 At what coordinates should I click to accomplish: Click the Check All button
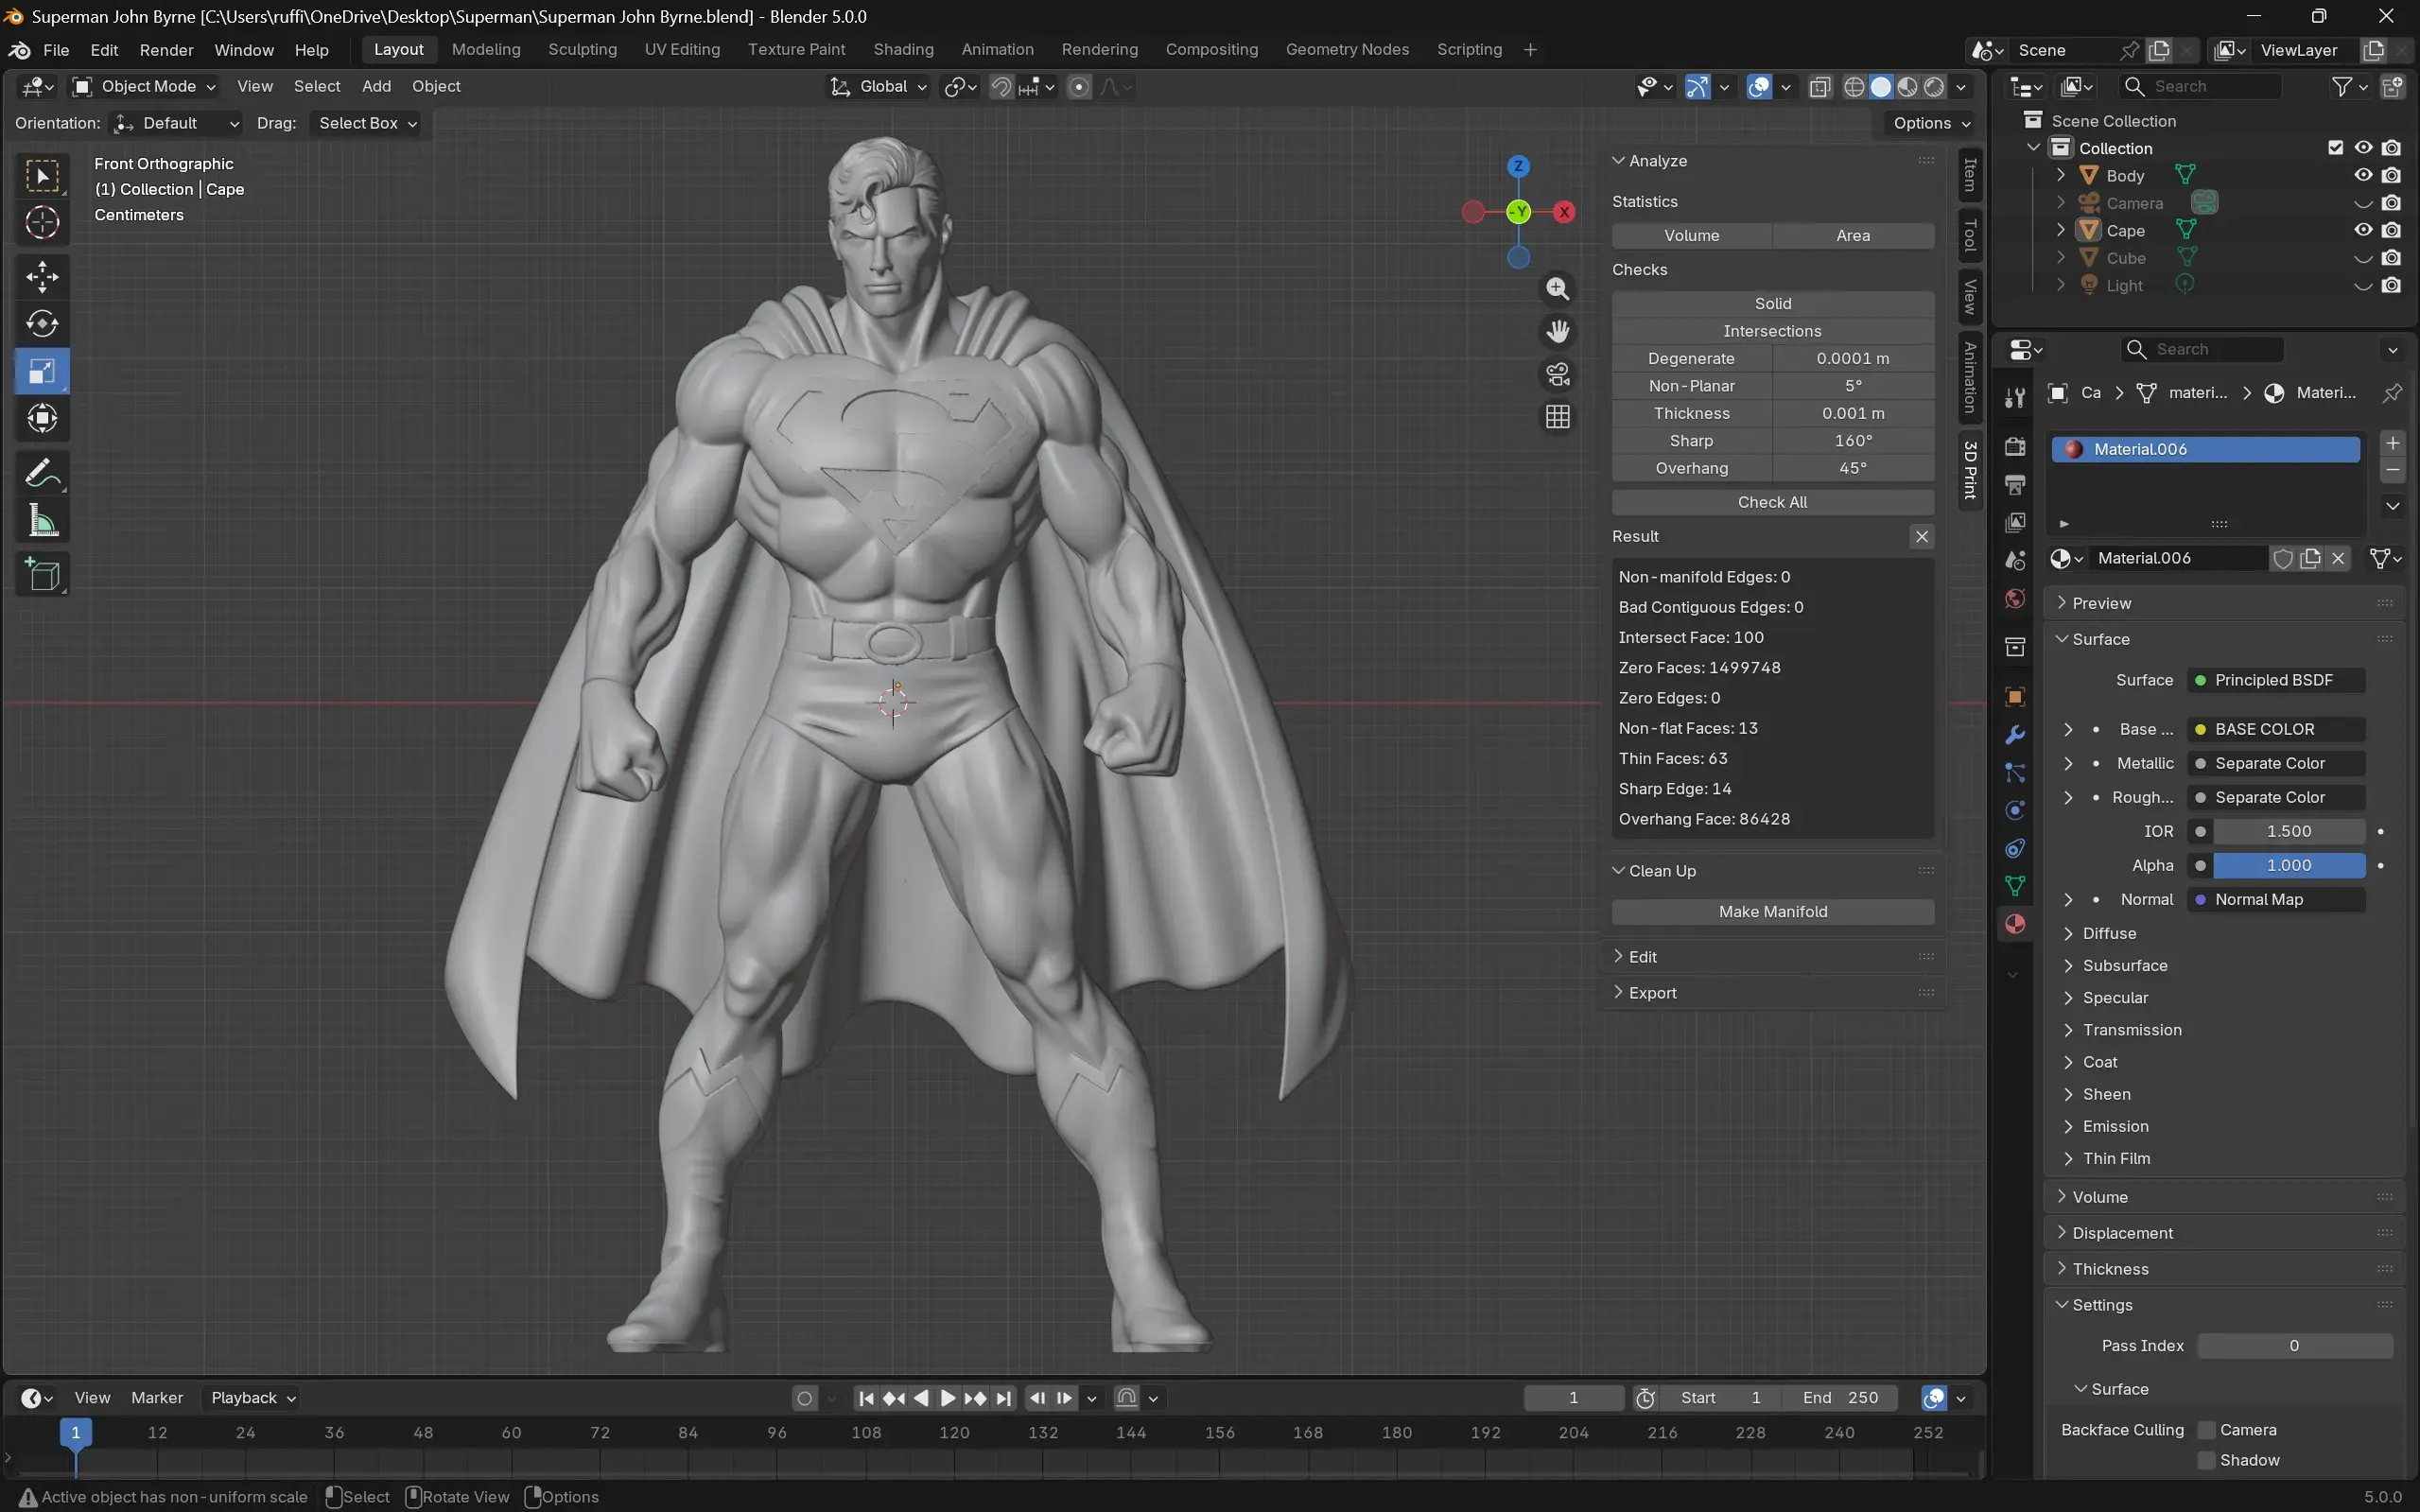click(x=1773, y=502)
